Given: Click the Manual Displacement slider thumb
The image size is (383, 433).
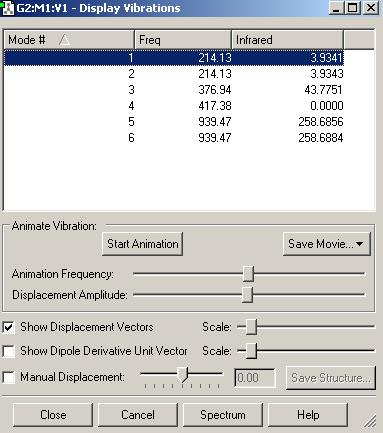Looking at the screenshot, I should coord(182,375).
